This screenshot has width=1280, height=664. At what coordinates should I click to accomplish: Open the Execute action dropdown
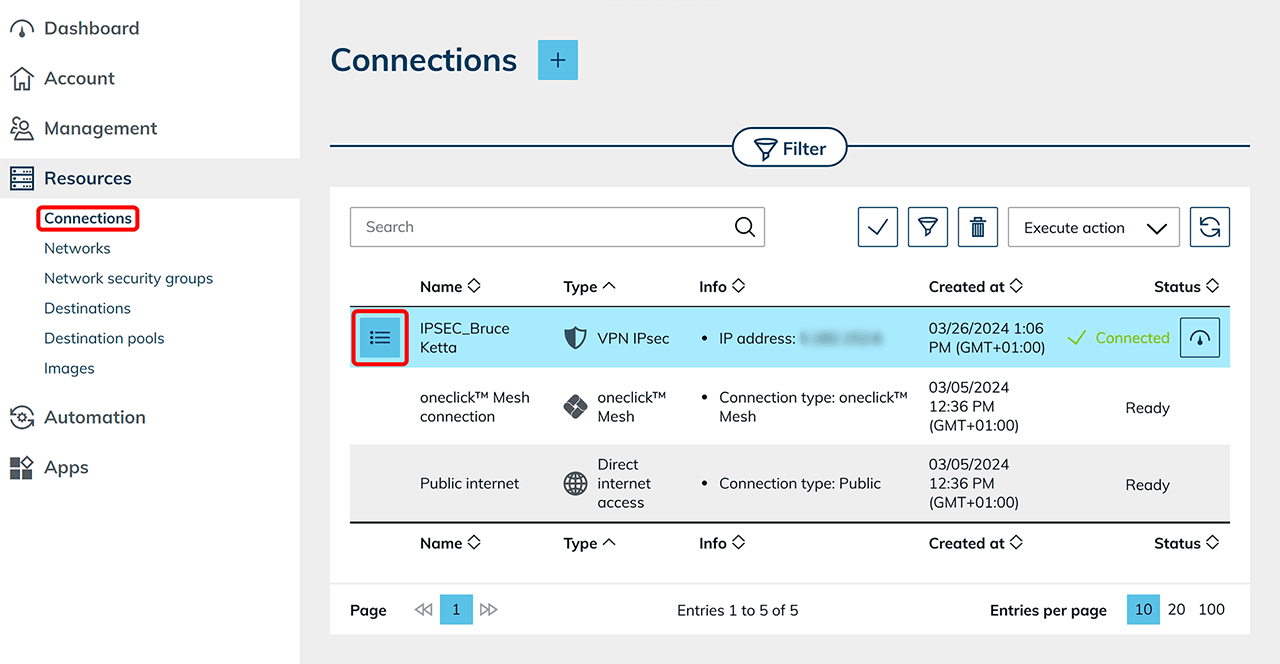(x=1093, y=227)
